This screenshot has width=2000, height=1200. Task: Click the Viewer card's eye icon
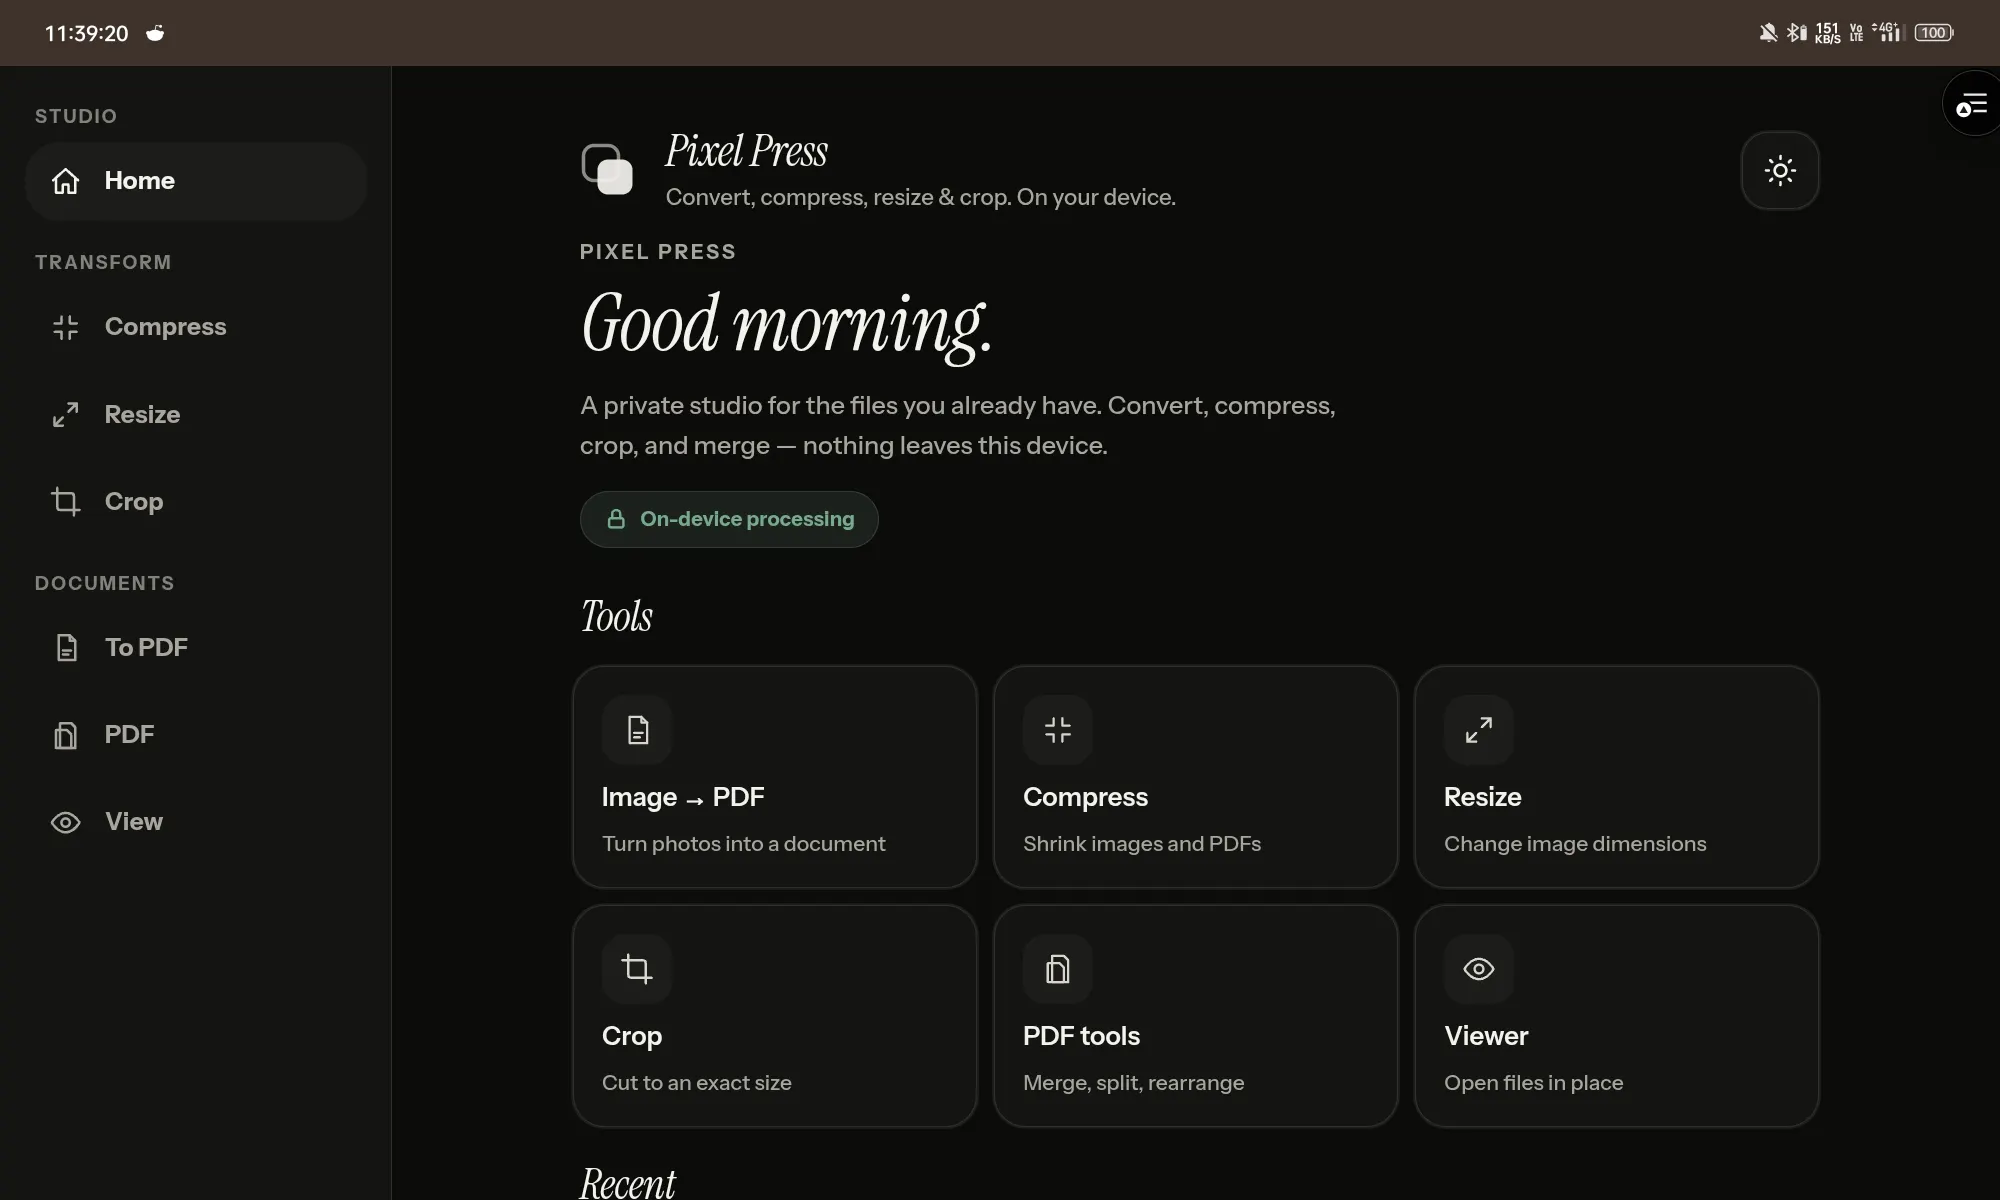(x=1479, y=969)
